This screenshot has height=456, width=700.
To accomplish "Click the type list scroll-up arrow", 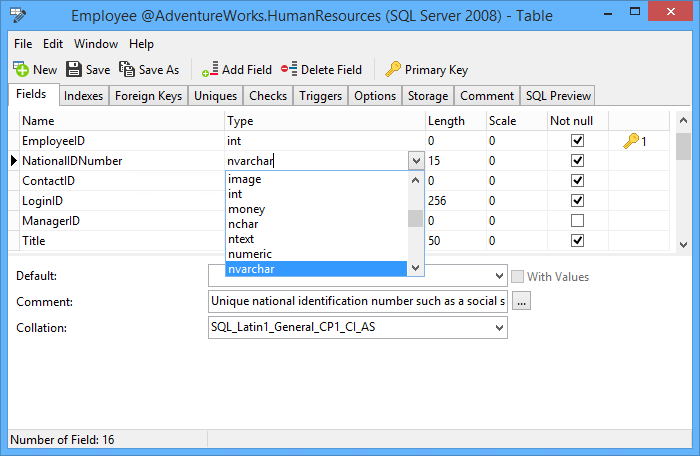I will (415, 180).
